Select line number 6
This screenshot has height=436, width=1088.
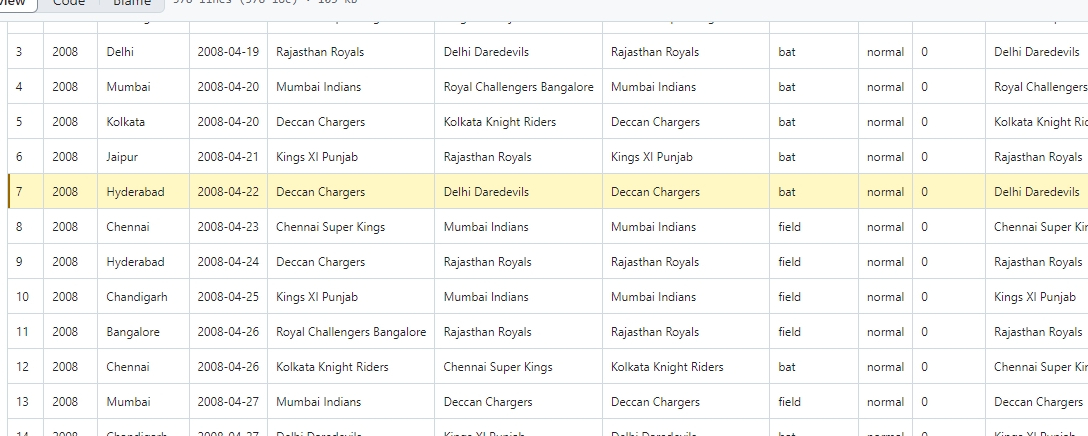26,157
